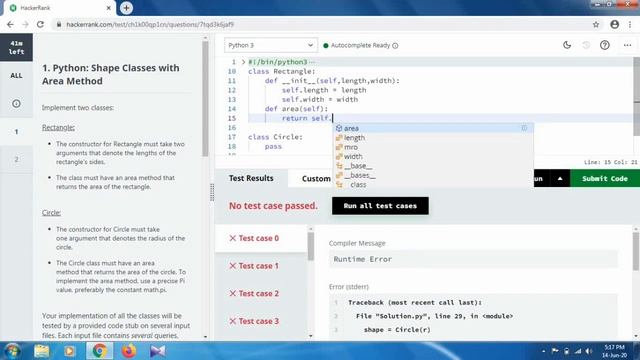Image resolution: width=640 pixels, height=360 pixels.
Task: Open Firefox from the taskbar
Action: pos(128,351)
